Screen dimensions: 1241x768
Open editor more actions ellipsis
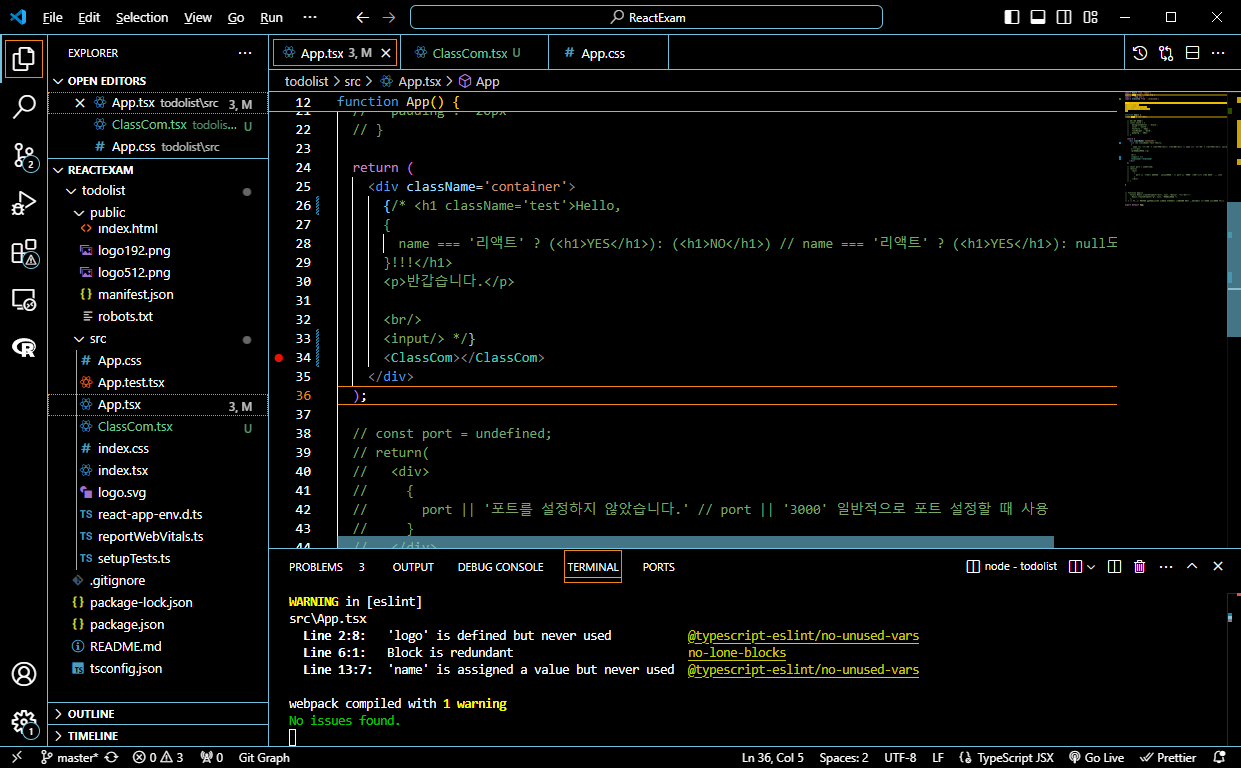click(1218, 53)
